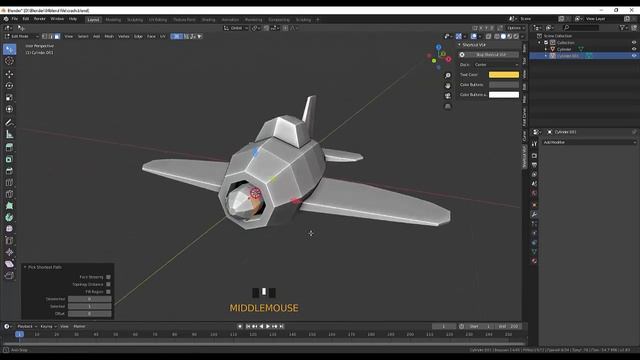
Task: Click the yellow Text Color swatch
Action: coord(504,75)
